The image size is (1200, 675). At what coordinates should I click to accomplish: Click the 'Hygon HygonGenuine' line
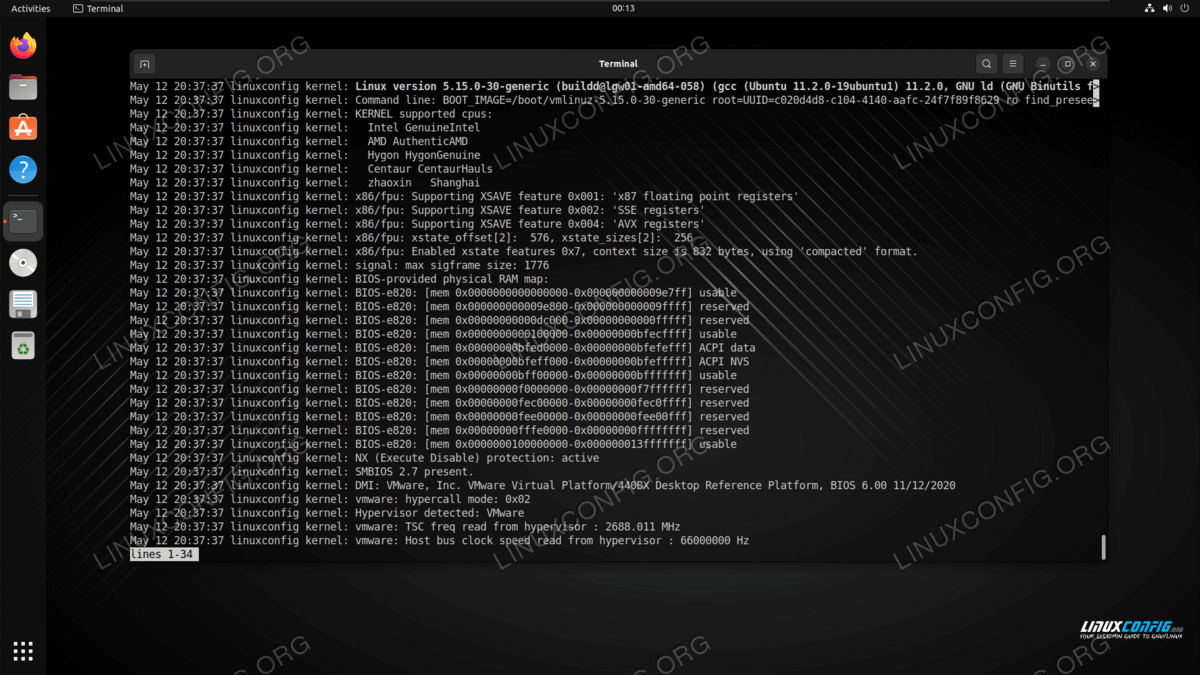pyautogui.click(x=305, y=156)
